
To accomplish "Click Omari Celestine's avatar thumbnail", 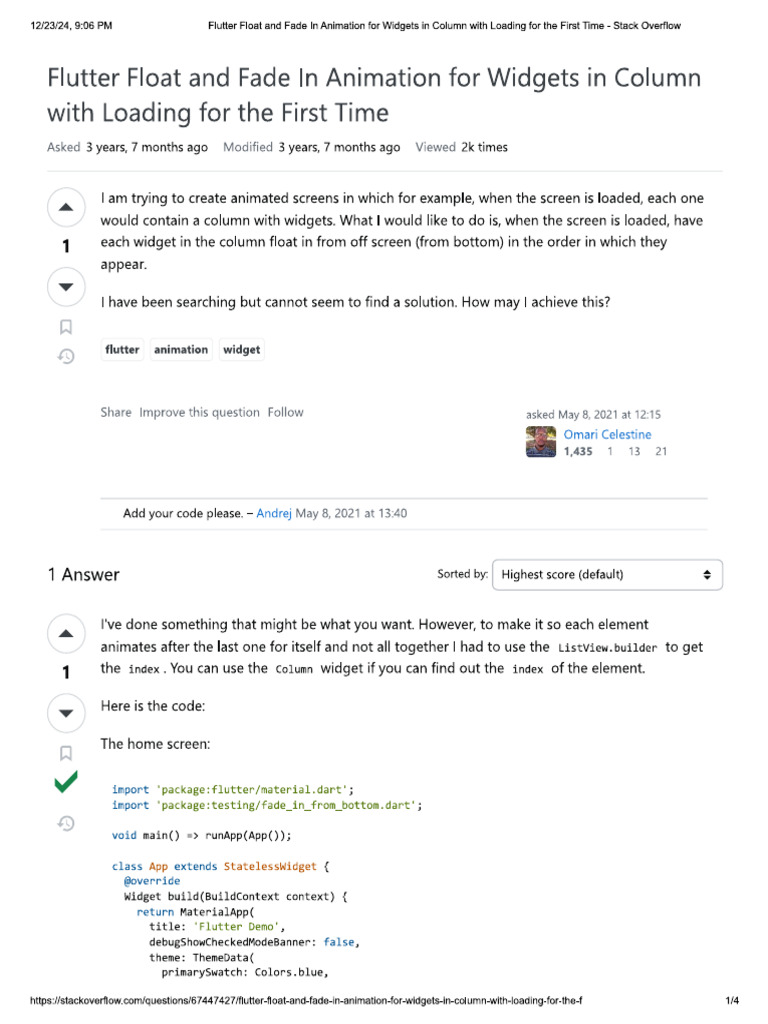I will coord(541,442).
